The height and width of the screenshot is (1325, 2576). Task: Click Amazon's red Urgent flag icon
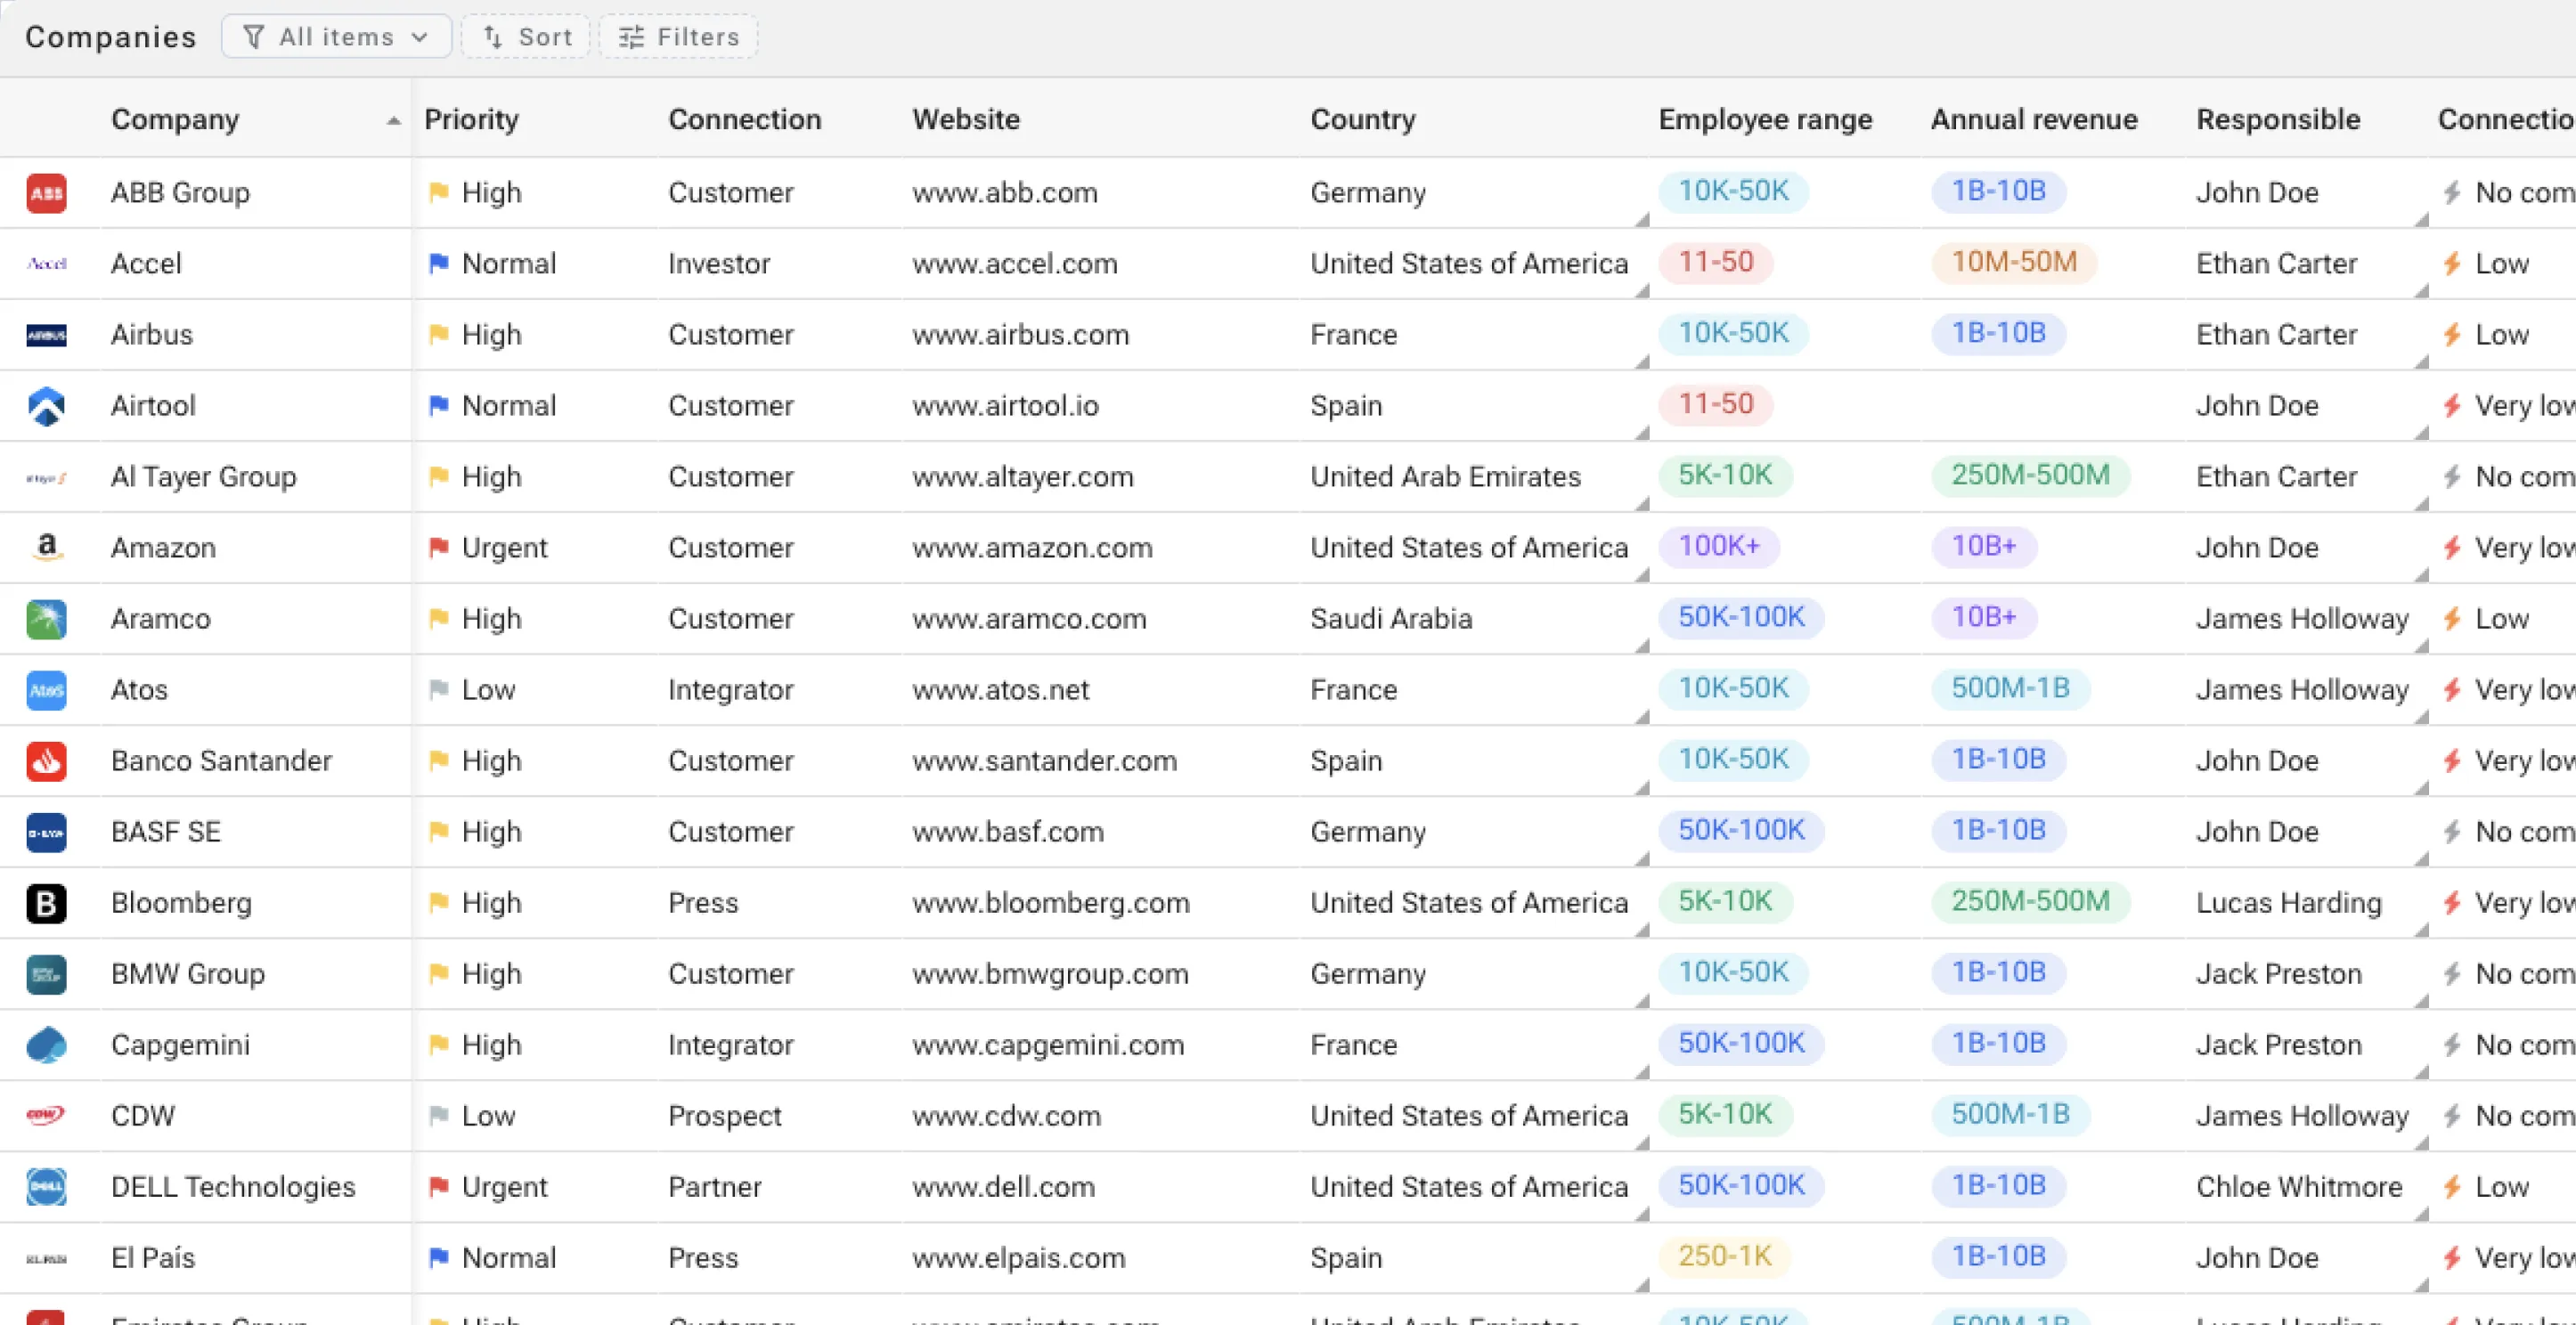(x=439, y=547)
